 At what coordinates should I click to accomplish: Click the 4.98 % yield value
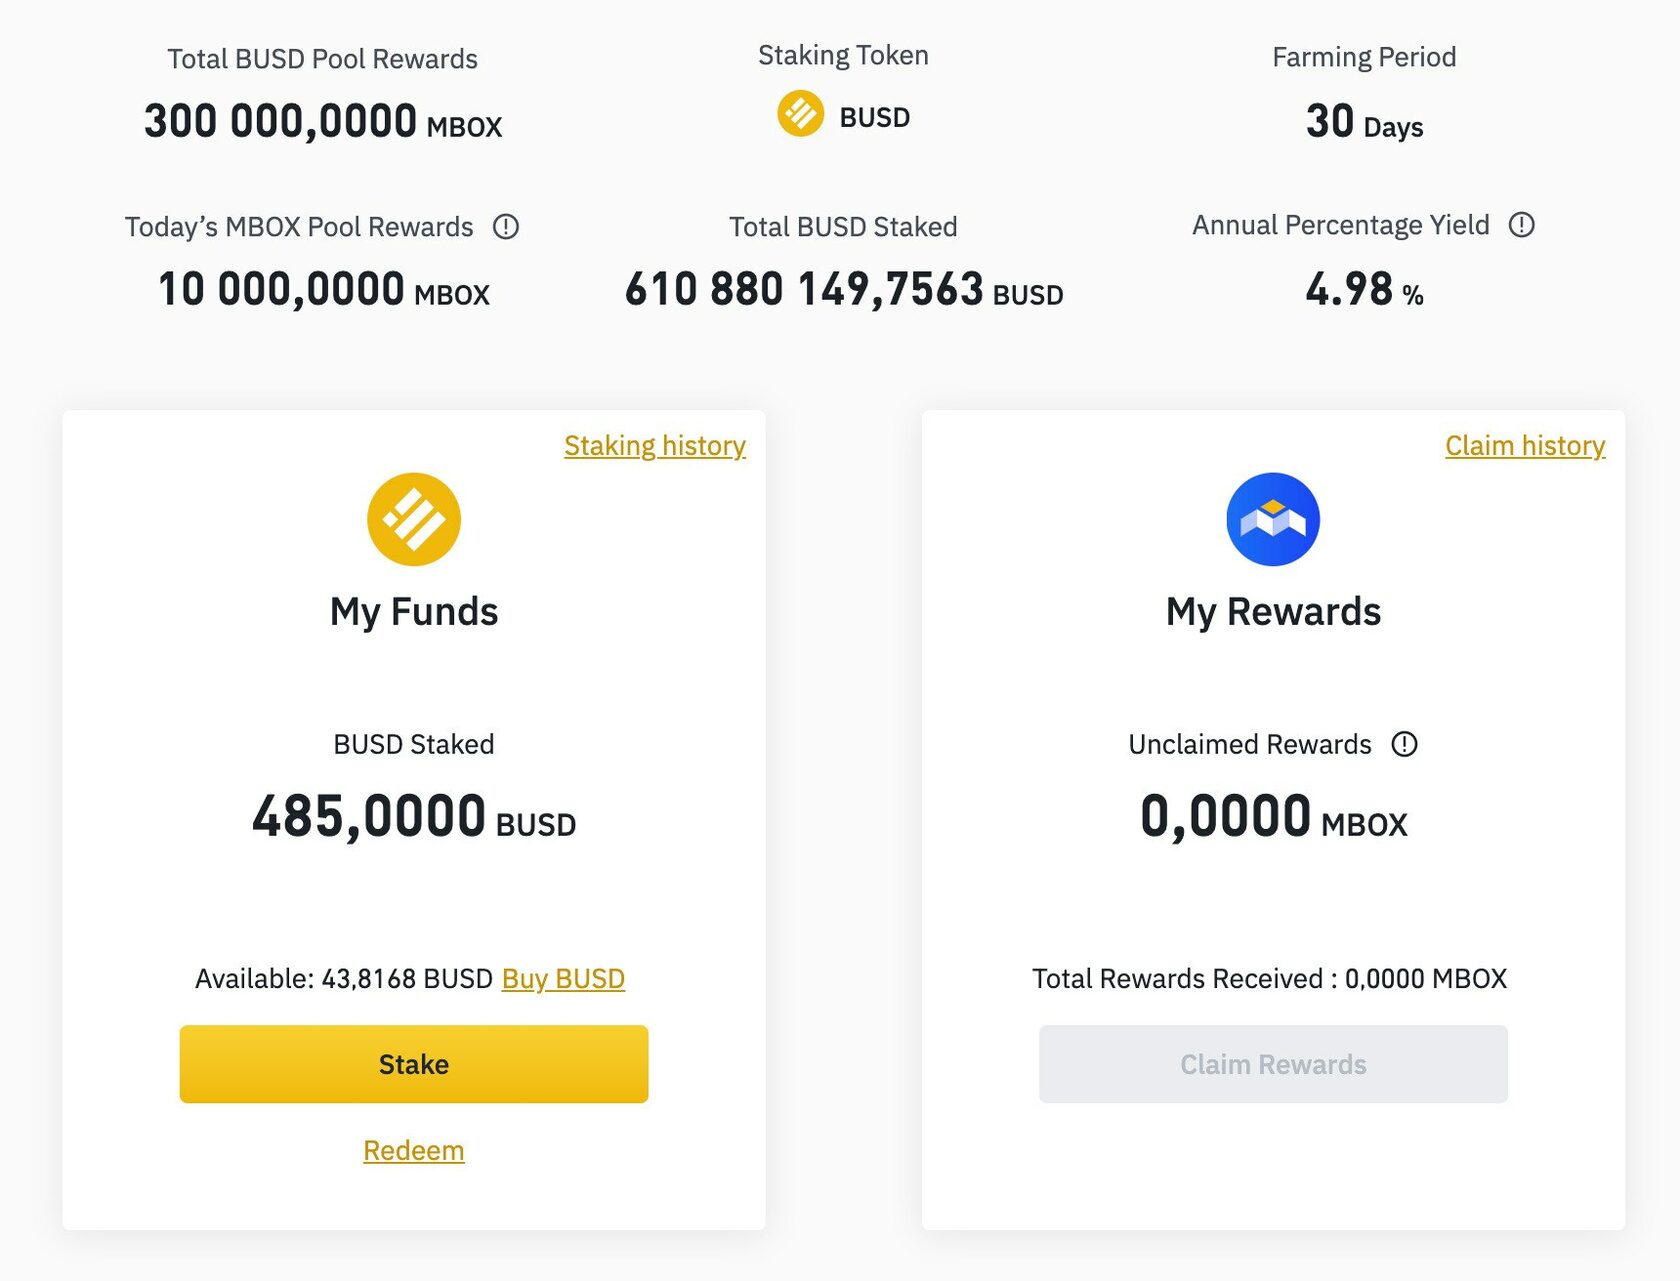[1364, 290]
